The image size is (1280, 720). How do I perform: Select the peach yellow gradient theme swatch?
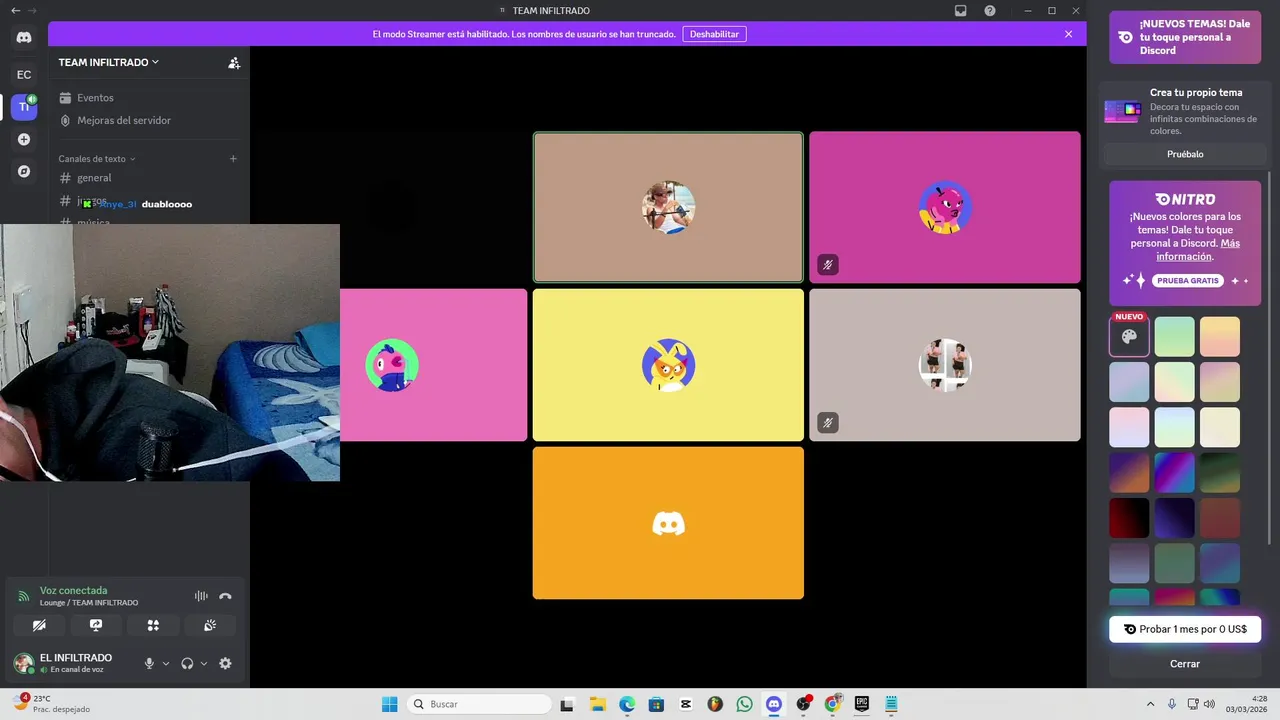(x=1220, y=337)
